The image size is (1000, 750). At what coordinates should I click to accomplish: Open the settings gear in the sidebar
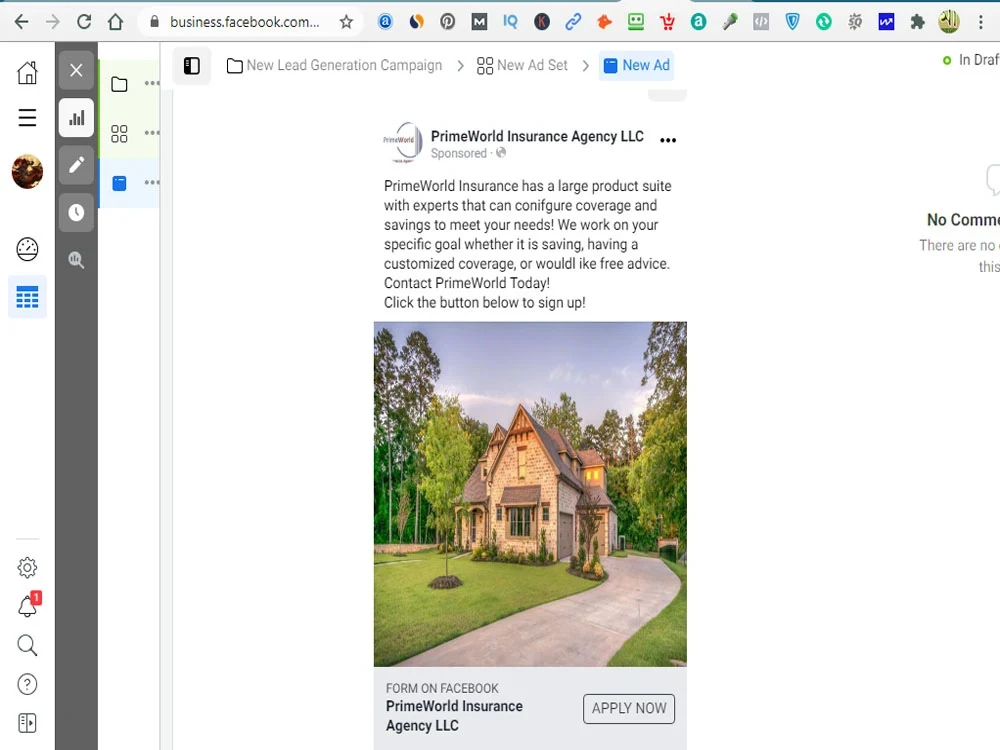[27, 568]
